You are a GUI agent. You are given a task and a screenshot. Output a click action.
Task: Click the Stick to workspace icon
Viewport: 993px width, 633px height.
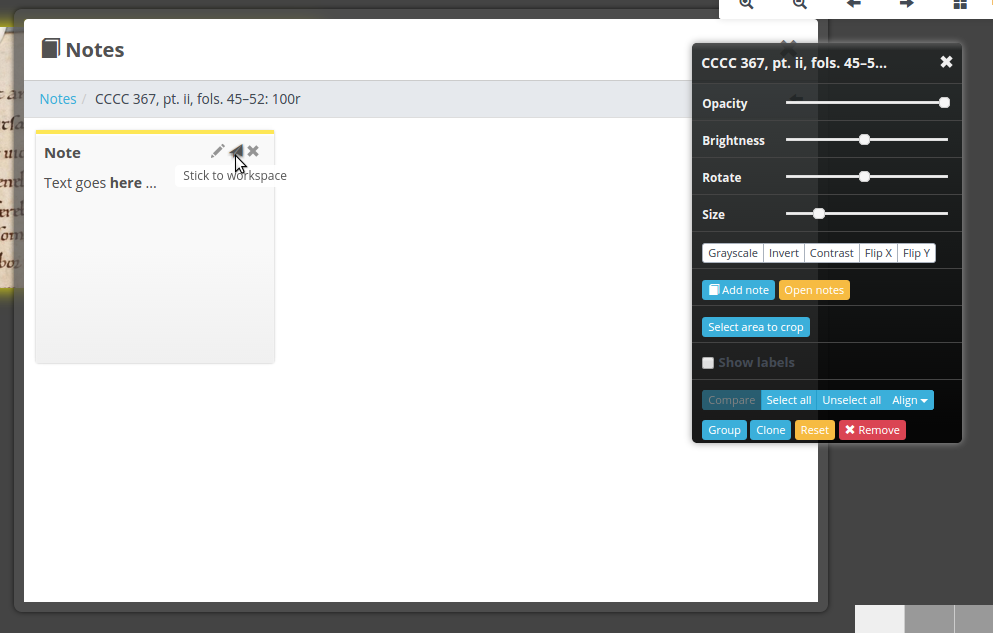click(x=236, y=151)
